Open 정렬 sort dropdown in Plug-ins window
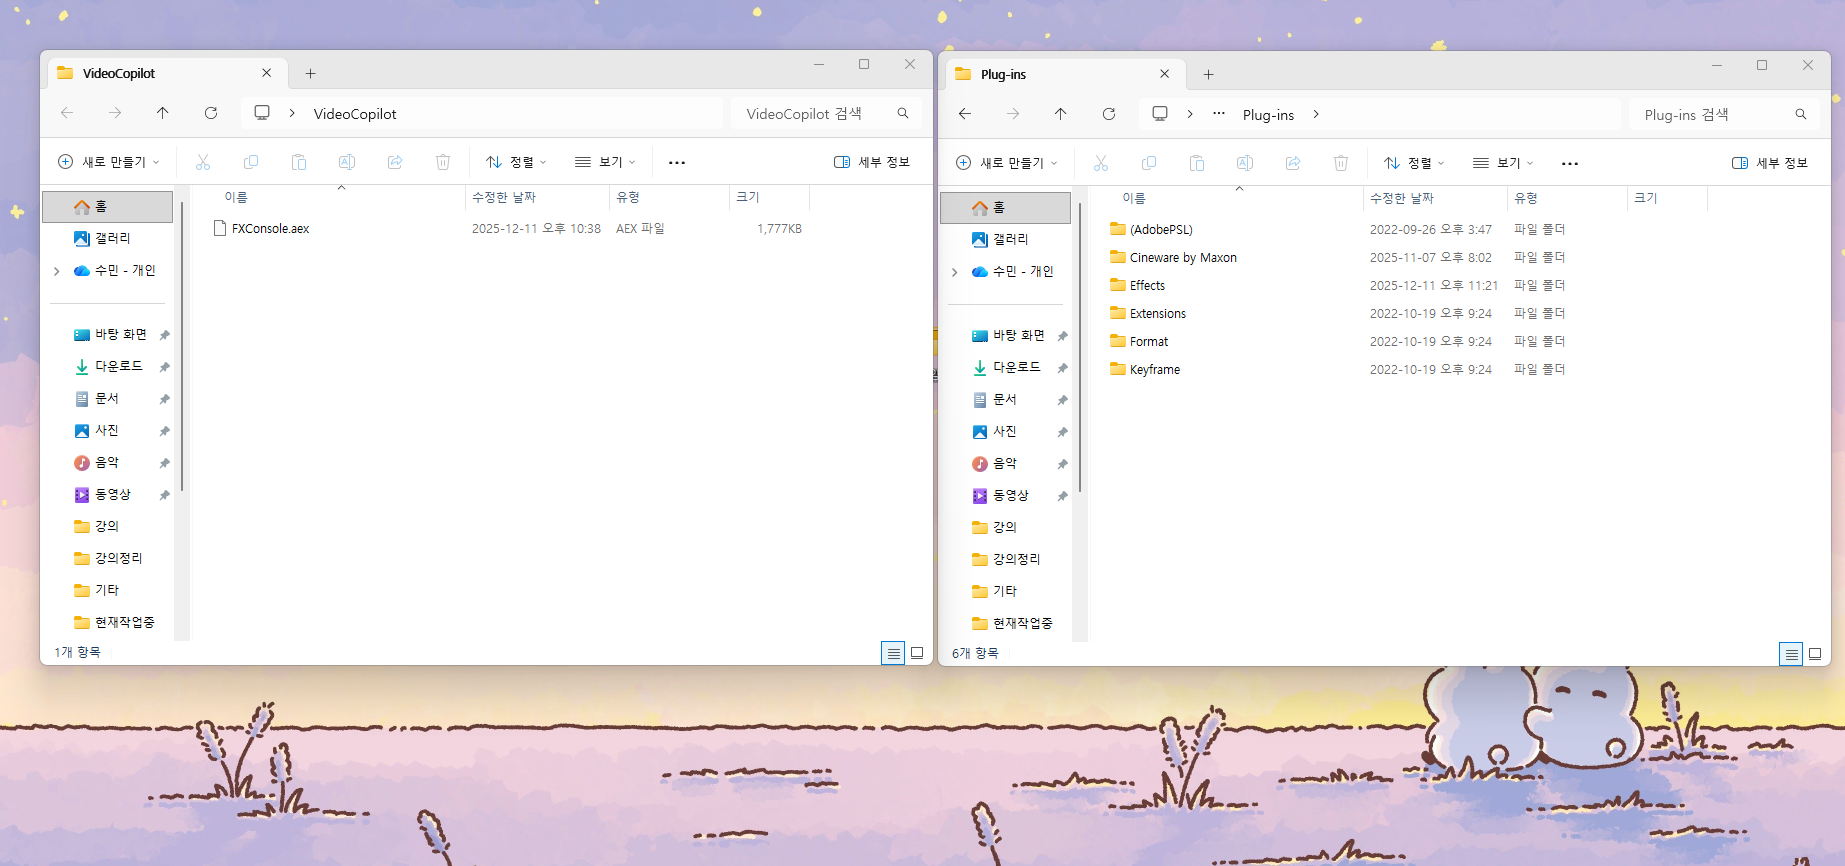The image size is (1845, 866). 1414,163
